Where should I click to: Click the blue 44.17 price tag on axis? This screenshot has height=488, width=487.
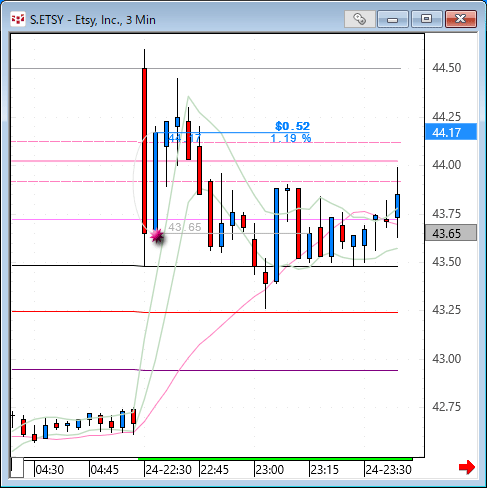[x=451, y=132]
